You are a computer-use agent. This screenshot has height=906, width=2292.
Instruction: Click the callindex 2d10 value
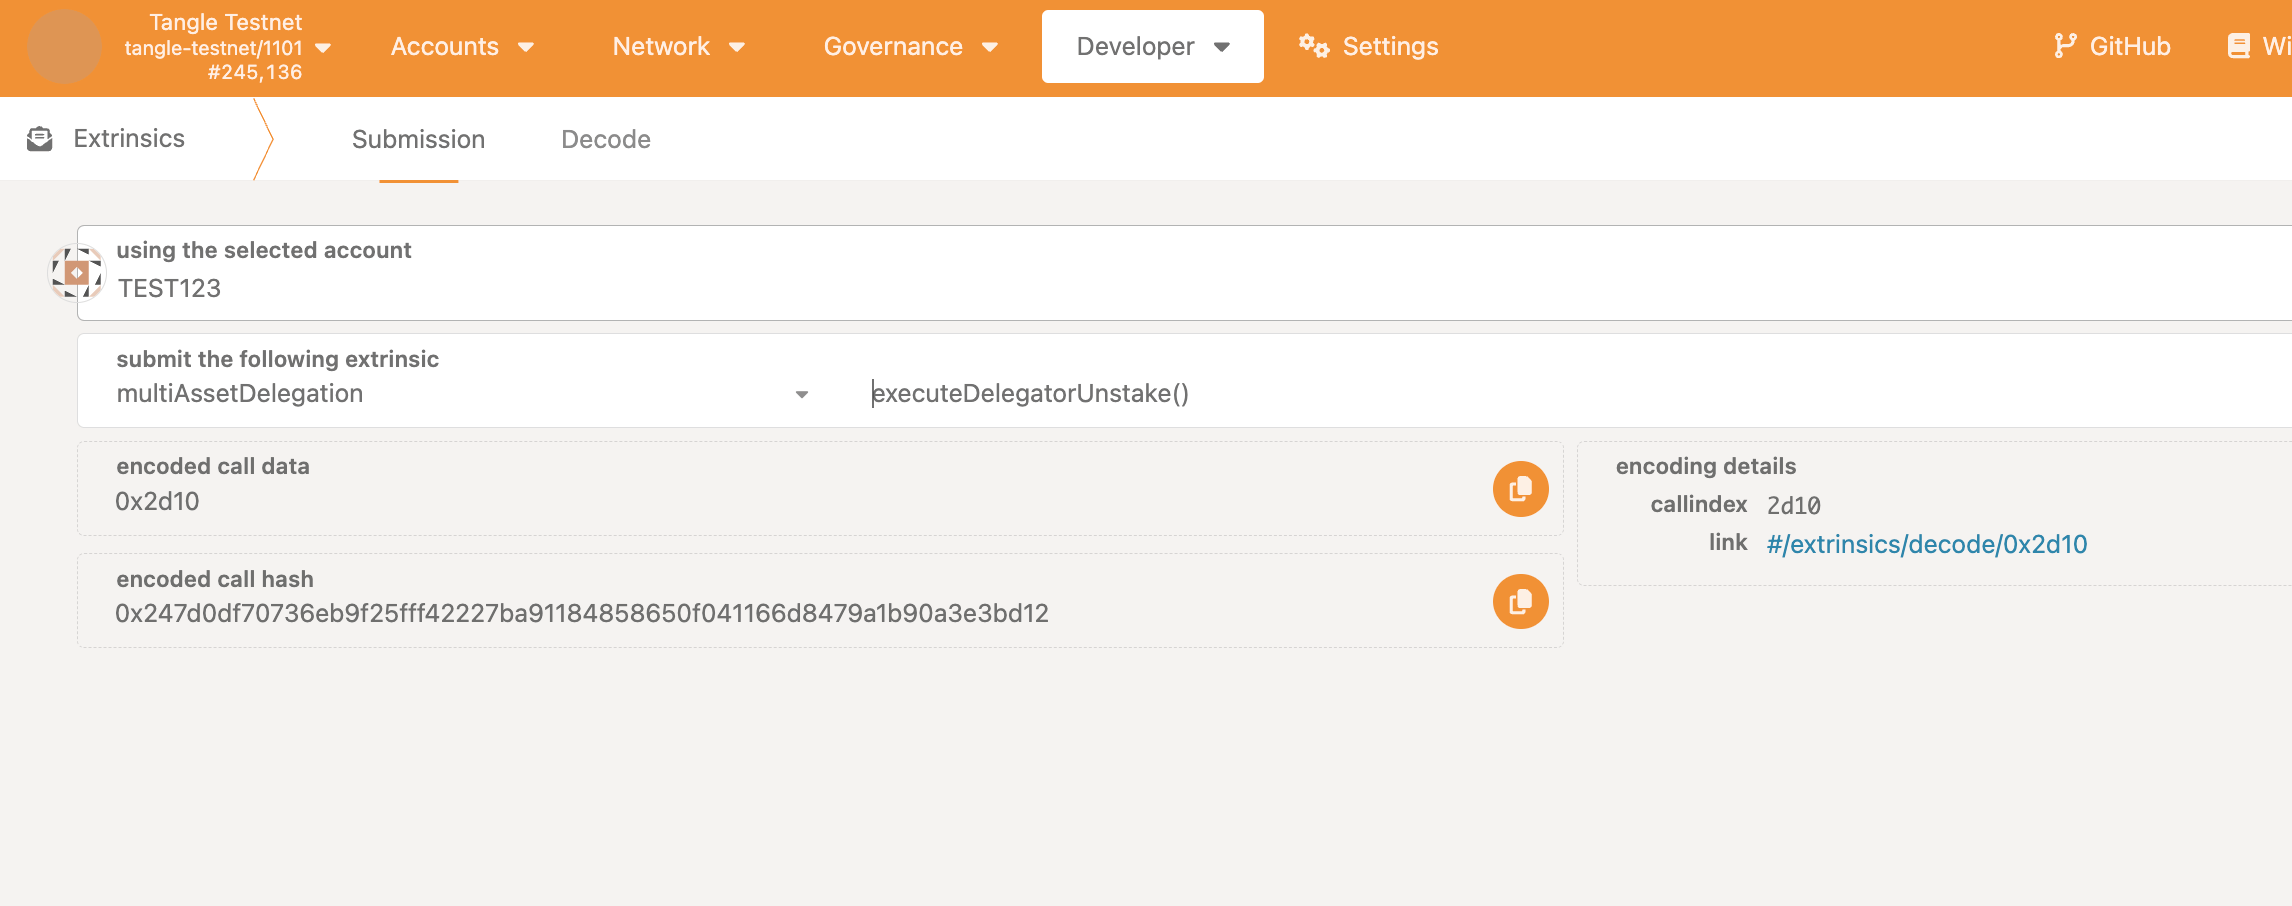pos(1793,505)
